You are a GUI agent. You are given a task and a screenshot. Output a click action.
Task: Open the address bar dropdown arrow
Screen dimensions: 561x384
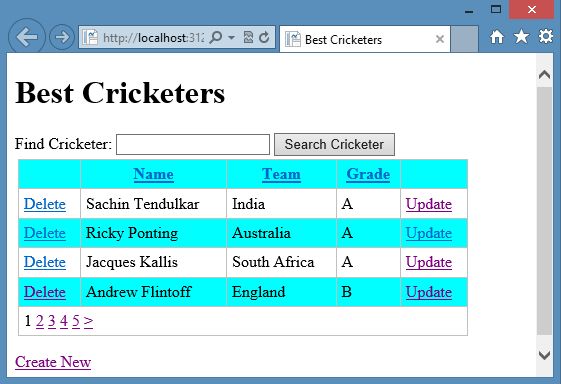[231, 37]
